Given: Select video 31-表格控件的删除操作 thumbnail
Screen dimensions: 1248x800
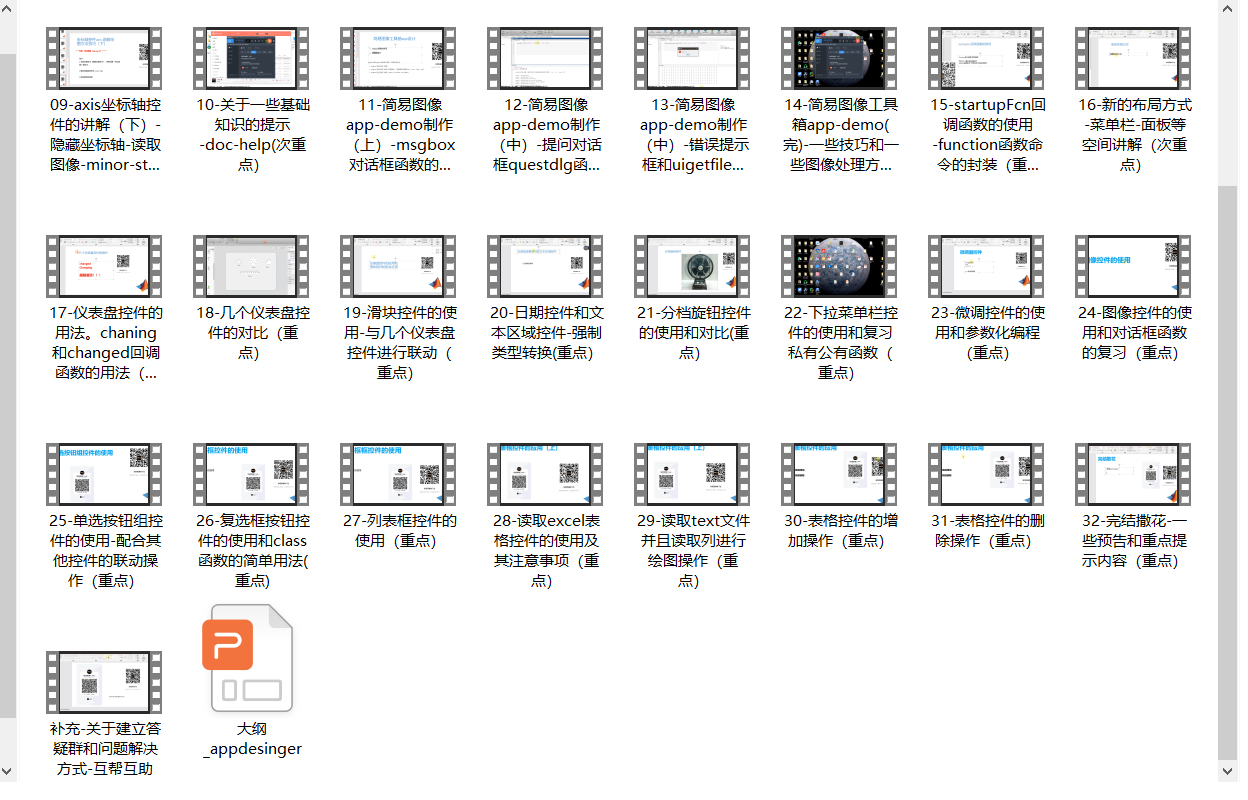Looking at the screenshot, I should pos(986,474).
